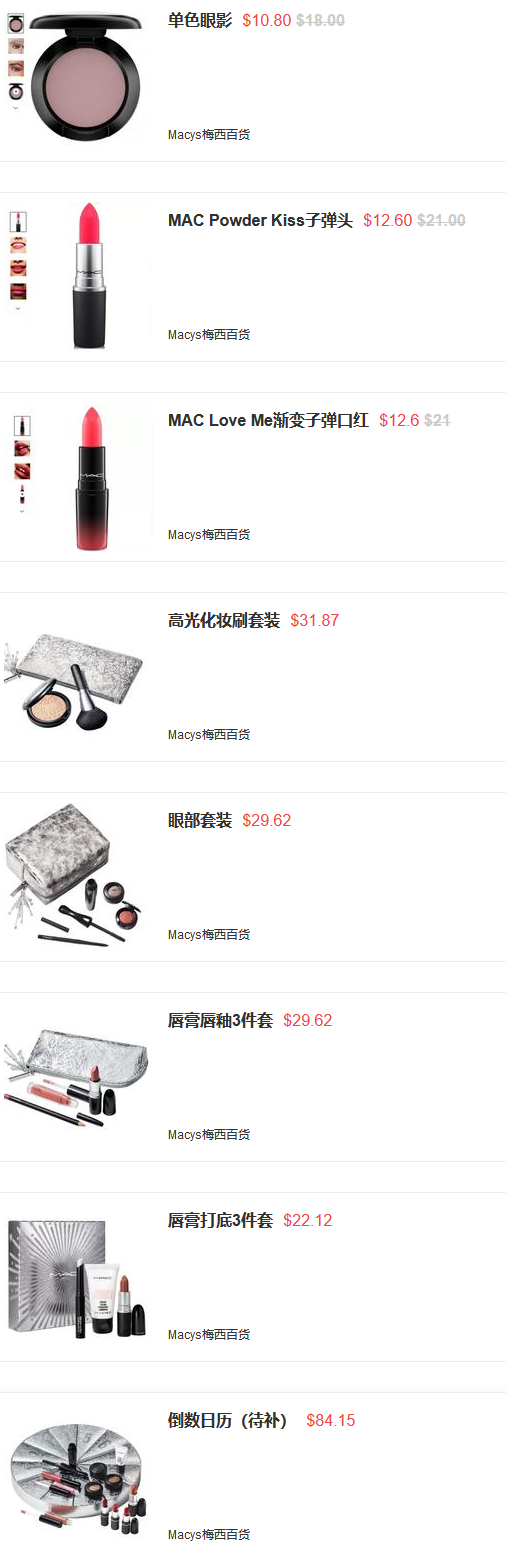
Task: Expand Love Me lipstick thumbnails chevron
Action: [x=21, y=510]
